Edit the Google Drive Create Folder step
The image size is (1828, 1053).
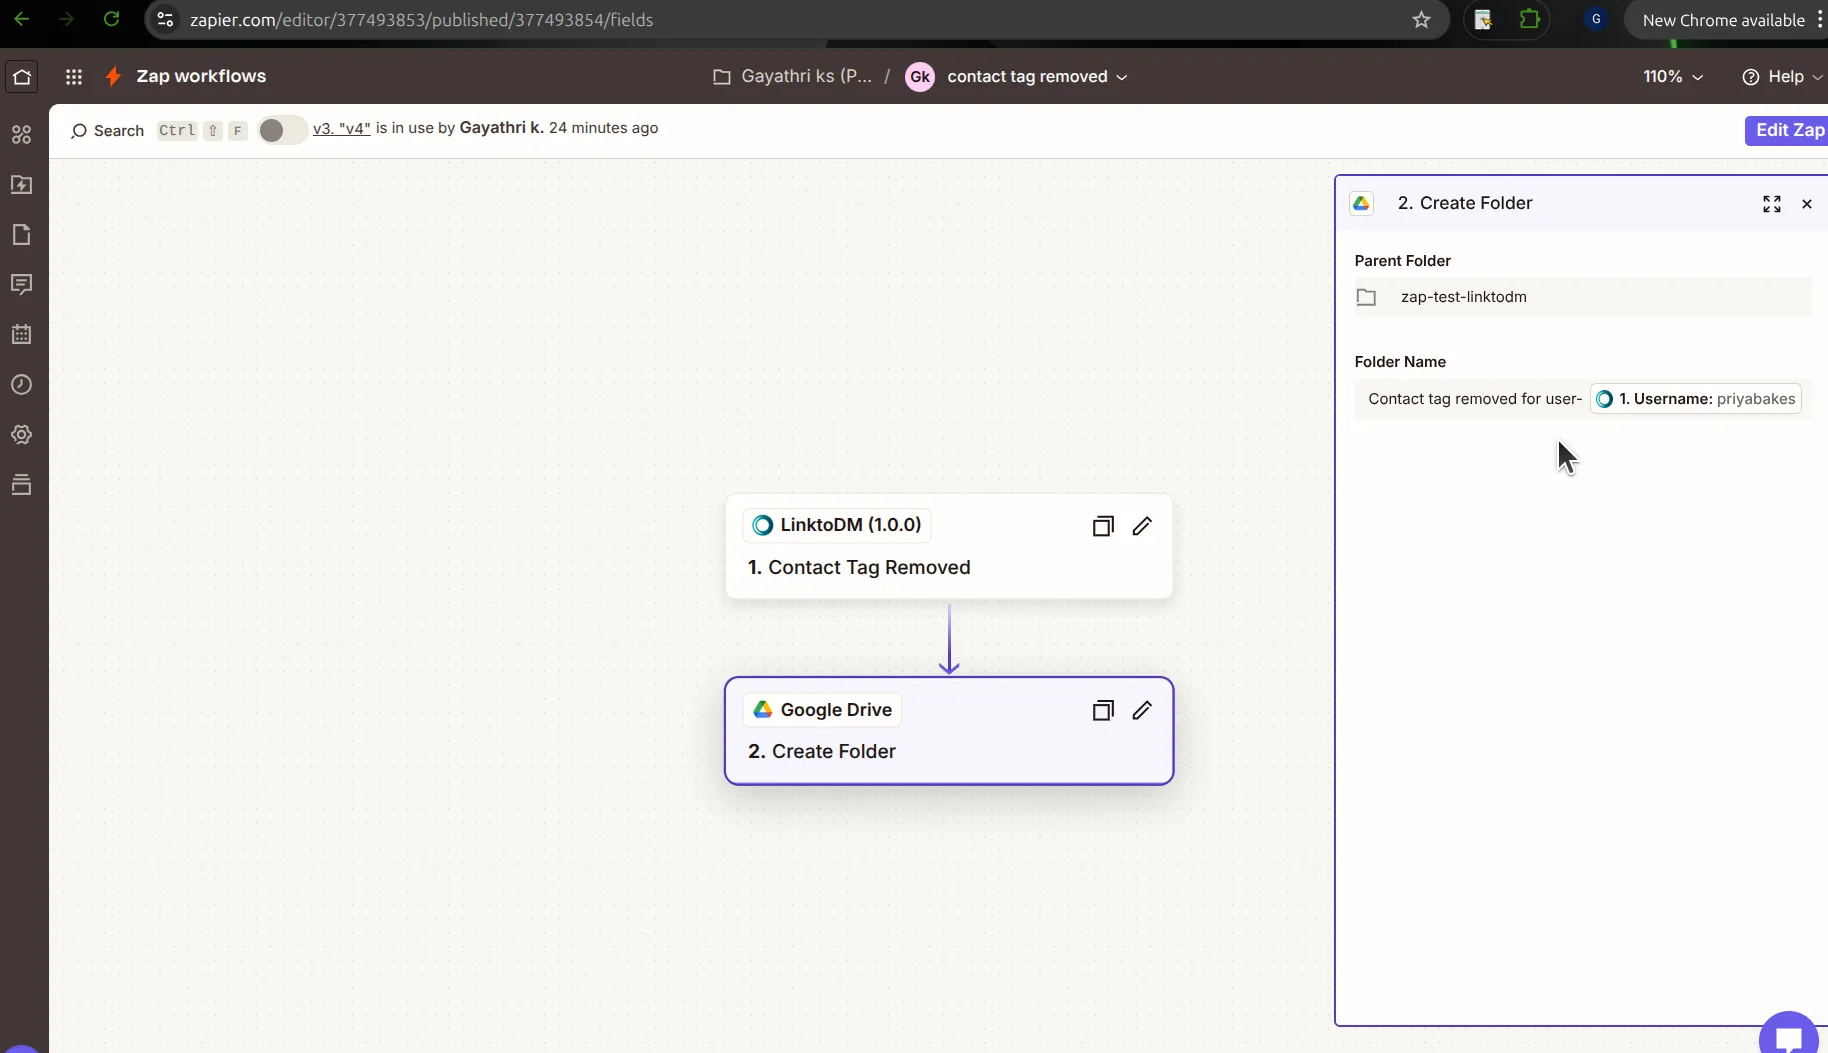1142,711
